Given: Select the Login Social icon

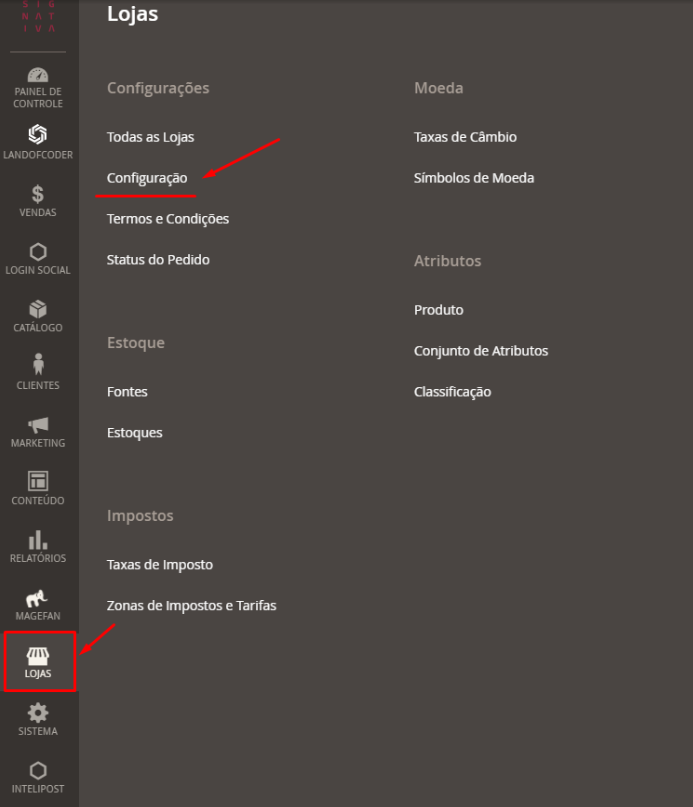Looking at the screenshot, I should tap(38, 252).
